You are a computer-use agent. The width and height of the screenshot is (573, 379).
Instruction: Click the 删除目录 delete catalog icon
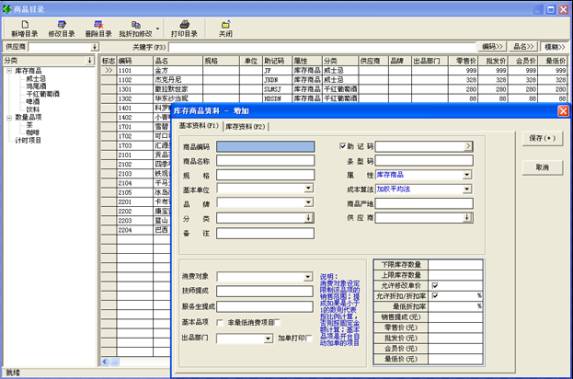98,25
